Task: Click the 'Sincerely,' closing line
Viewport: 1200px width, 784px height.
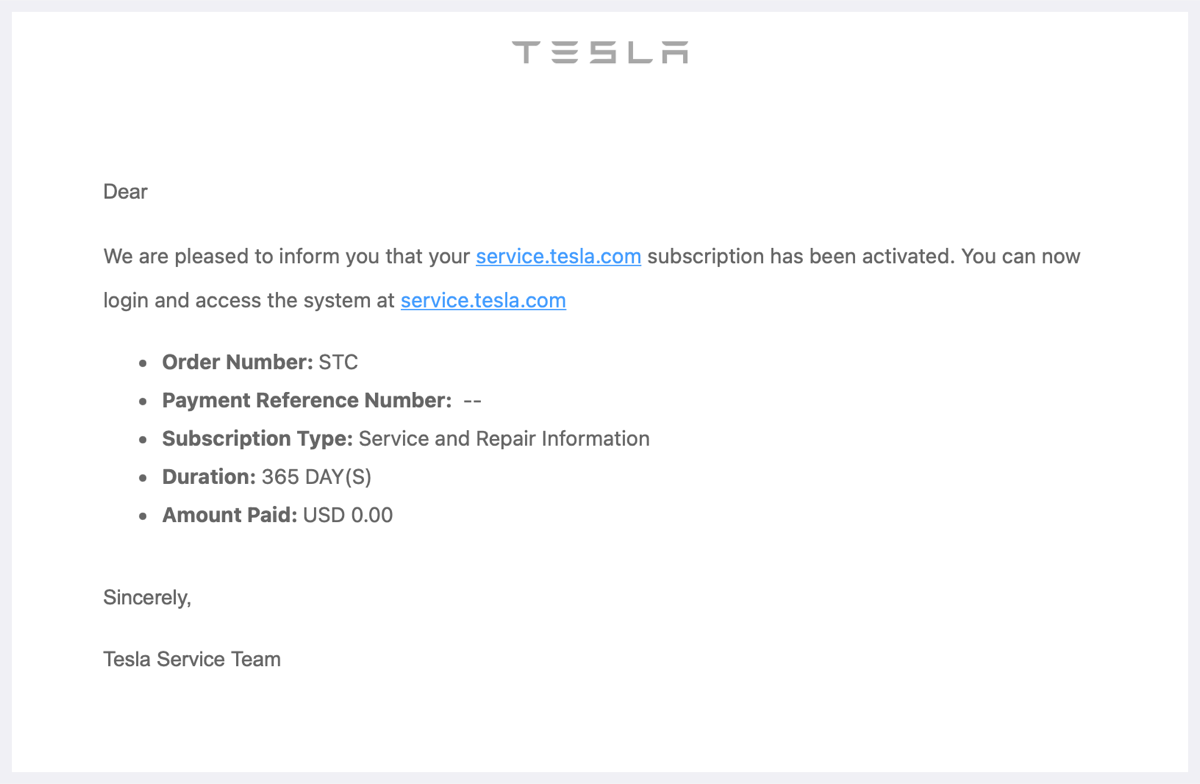Action: pos(147,598)
